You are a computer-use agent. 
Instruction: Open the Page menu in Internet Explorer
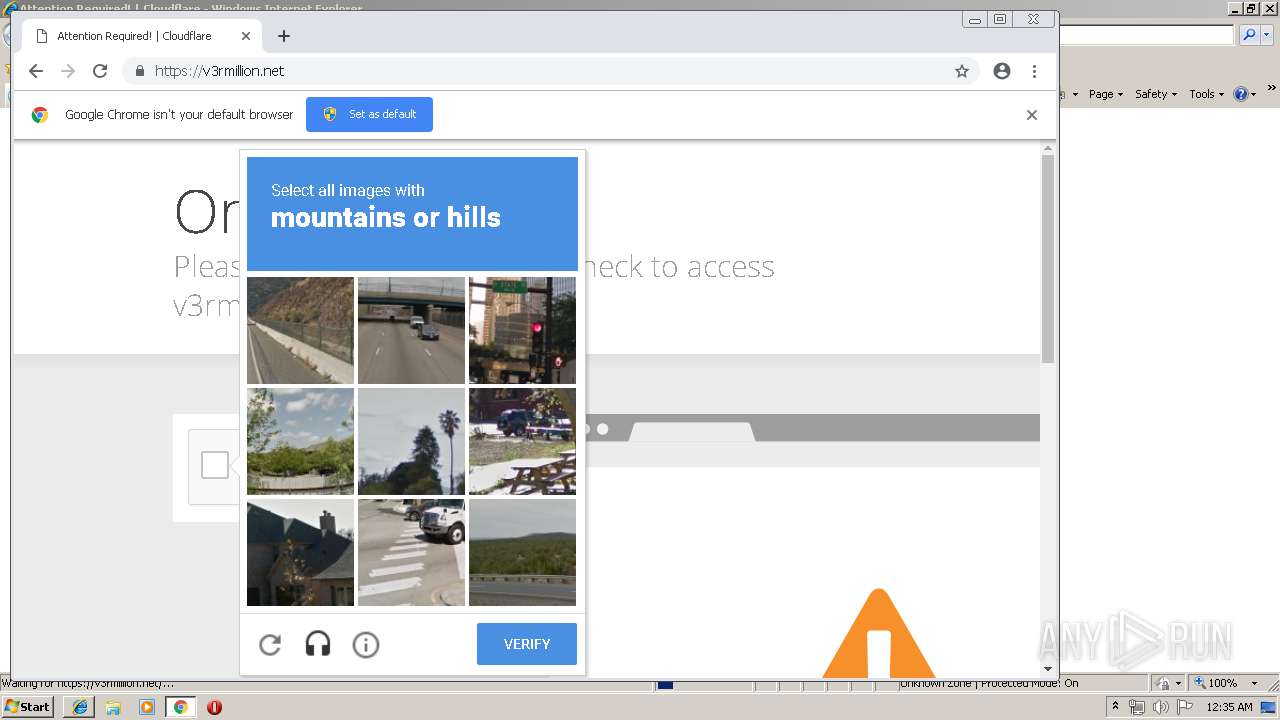[1106, 94]
